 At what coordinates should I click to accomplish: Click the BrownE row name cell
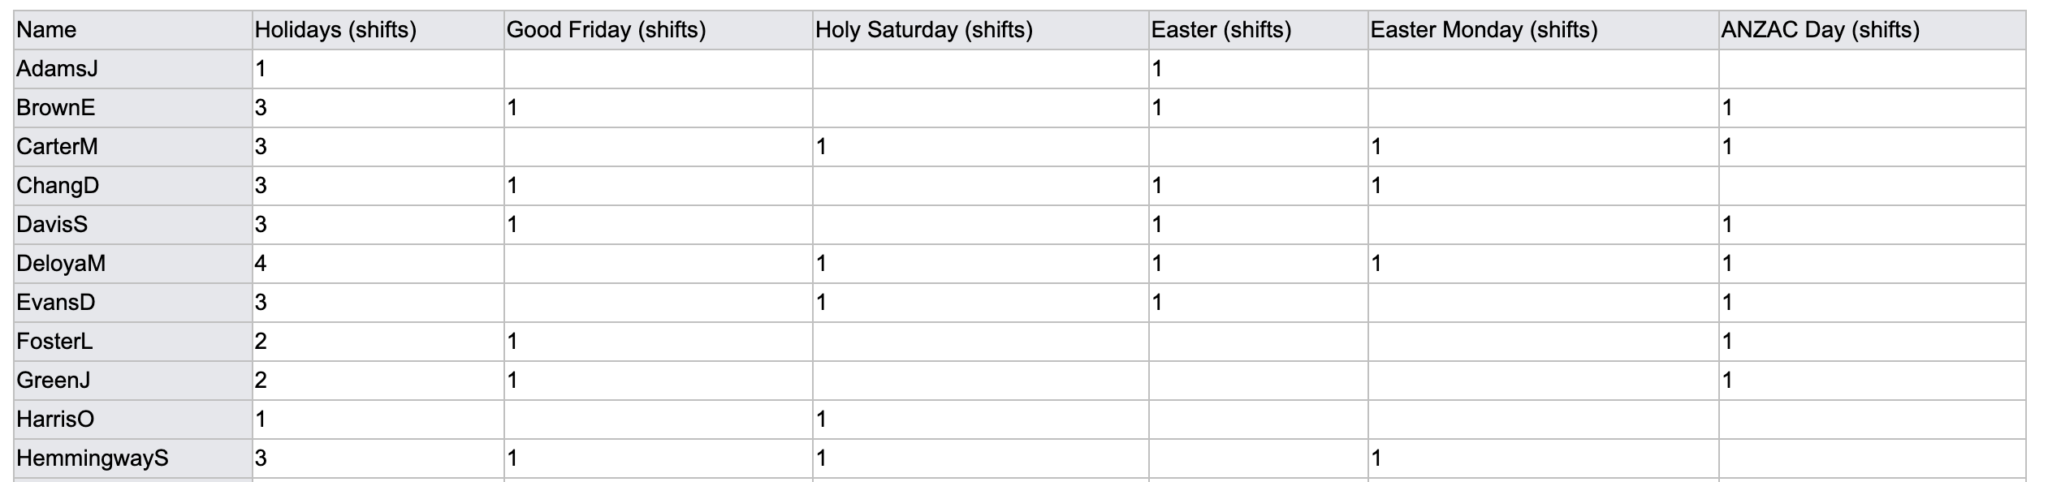(x=130, y=108)
